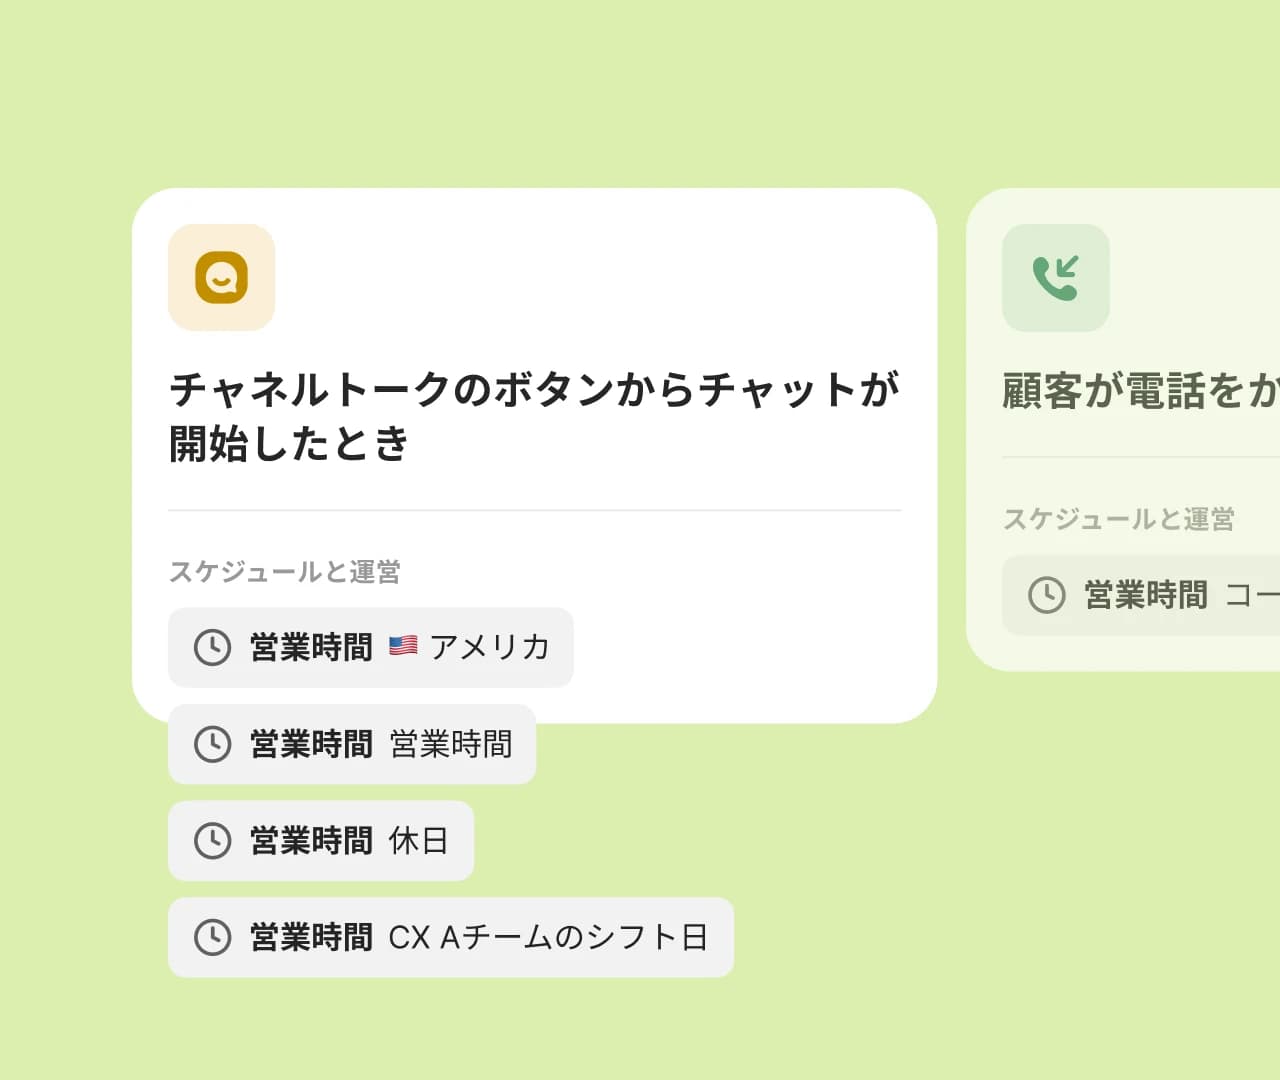
Task: Click the divider line under the chat card title
Action: [x=535, y=509]
